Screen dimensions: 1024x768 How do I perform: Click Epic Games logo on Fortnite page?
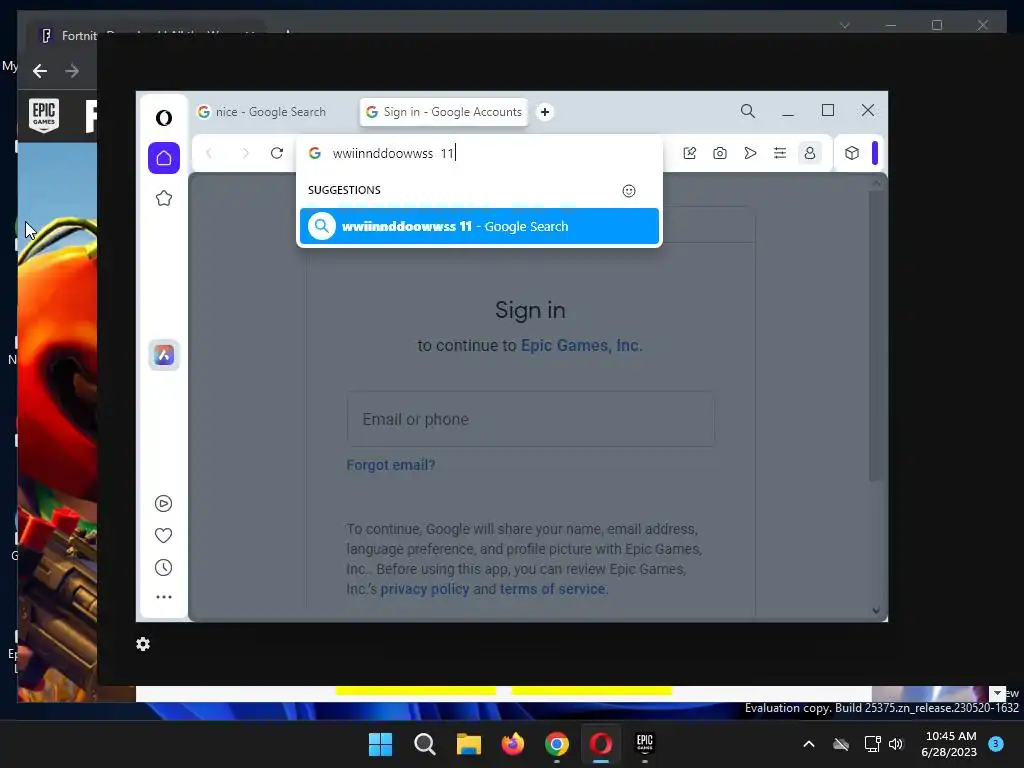(x=44, y=115)
